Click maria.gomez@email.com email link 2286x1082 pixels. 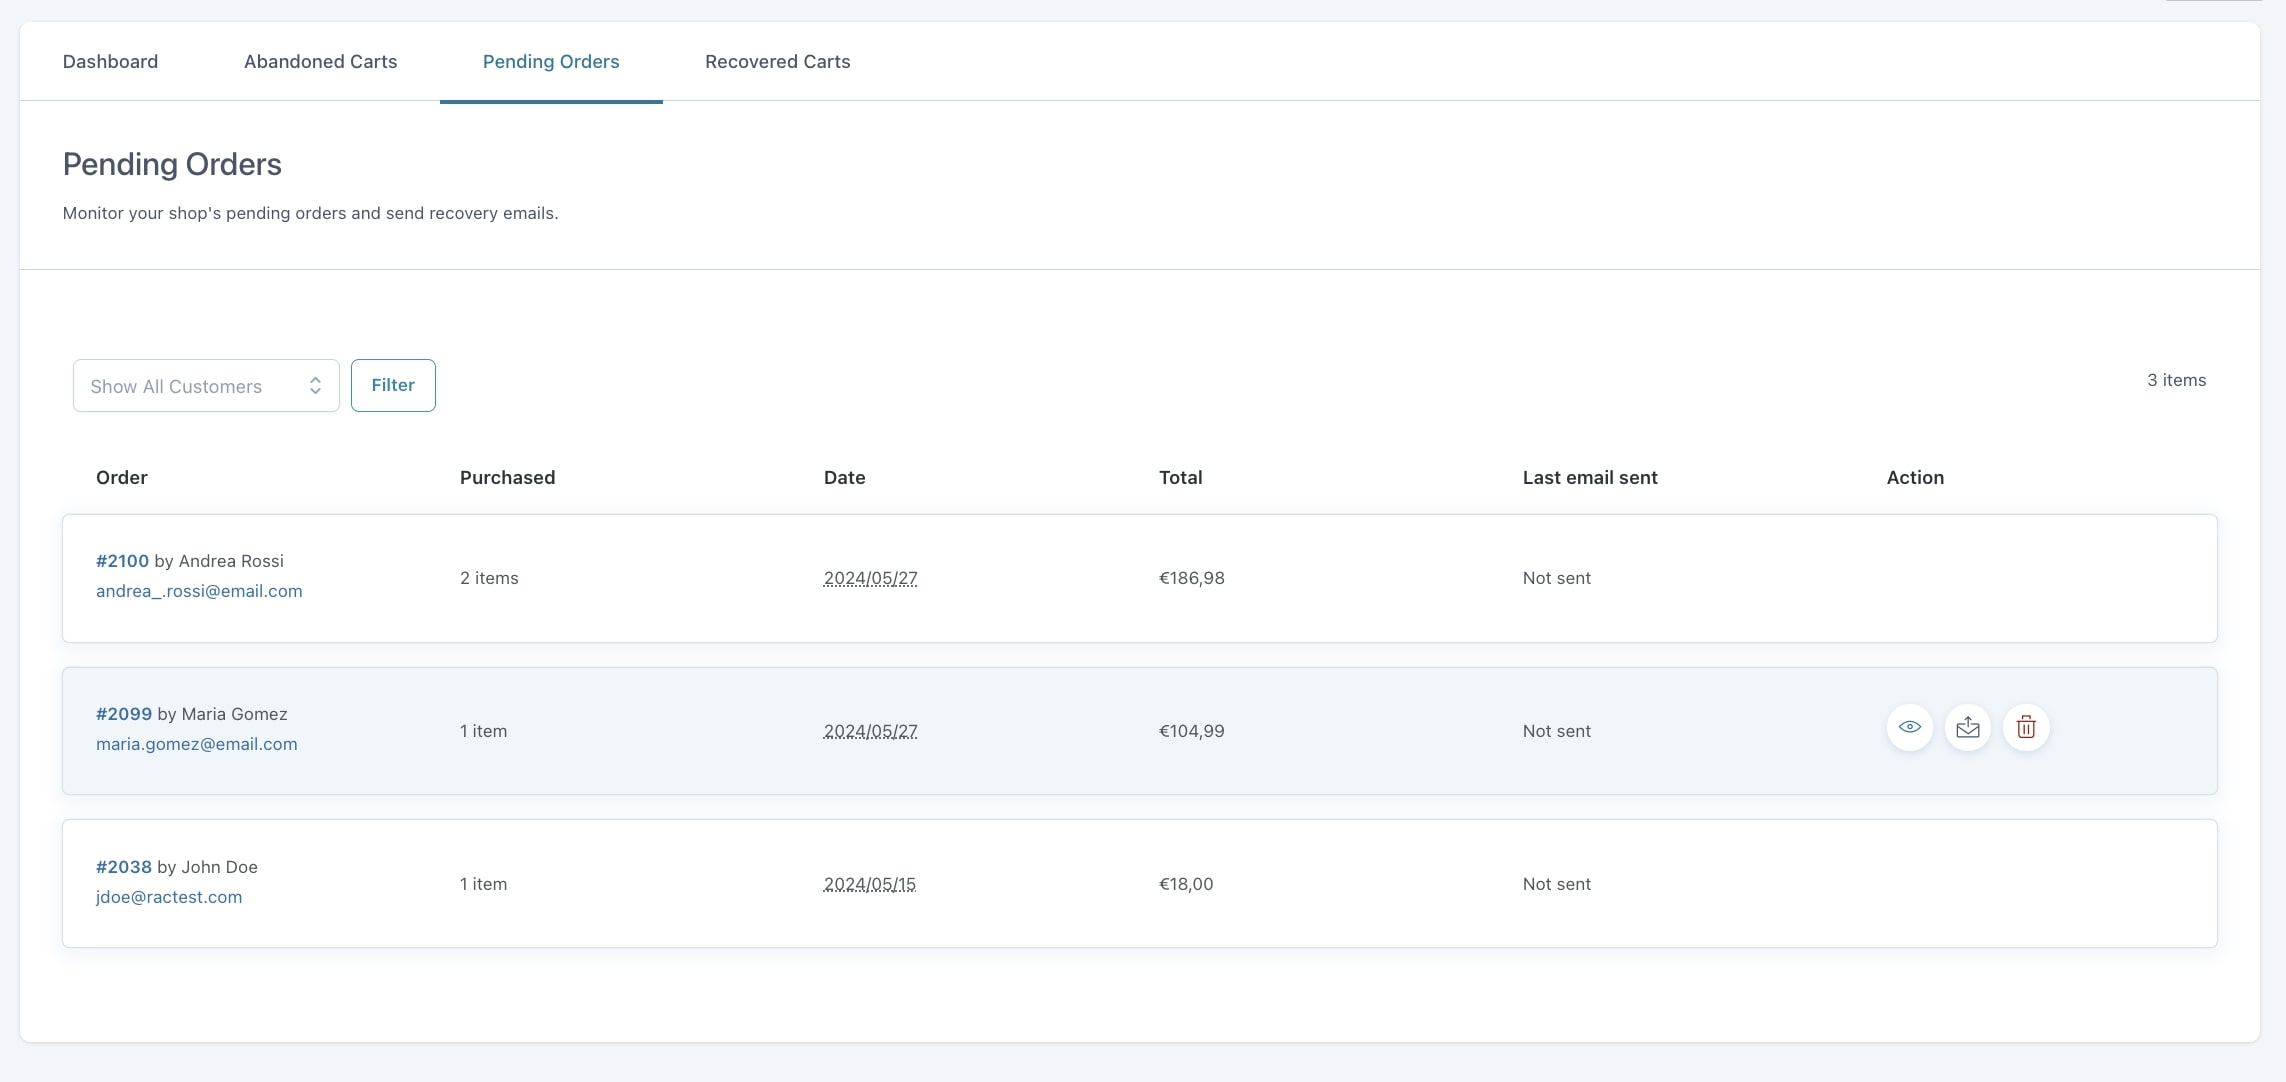point(196,744)
